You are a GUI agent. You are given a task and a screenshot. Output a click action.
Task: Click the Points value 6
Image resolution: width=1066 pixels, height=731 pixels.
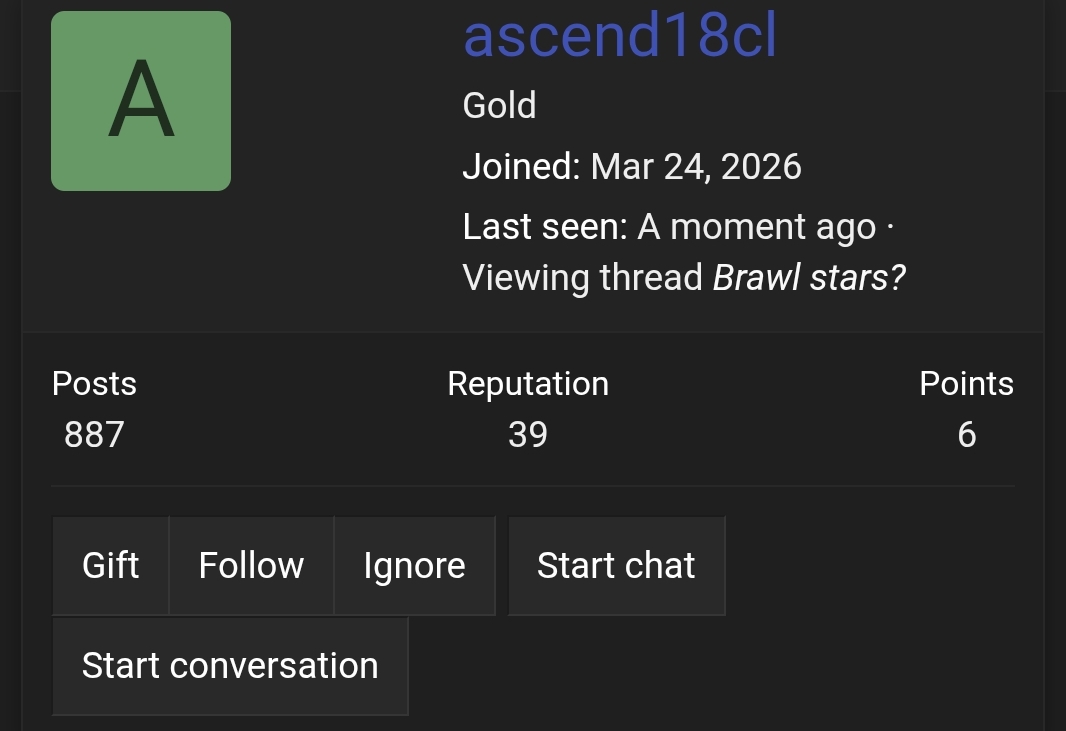click(966, 434)
